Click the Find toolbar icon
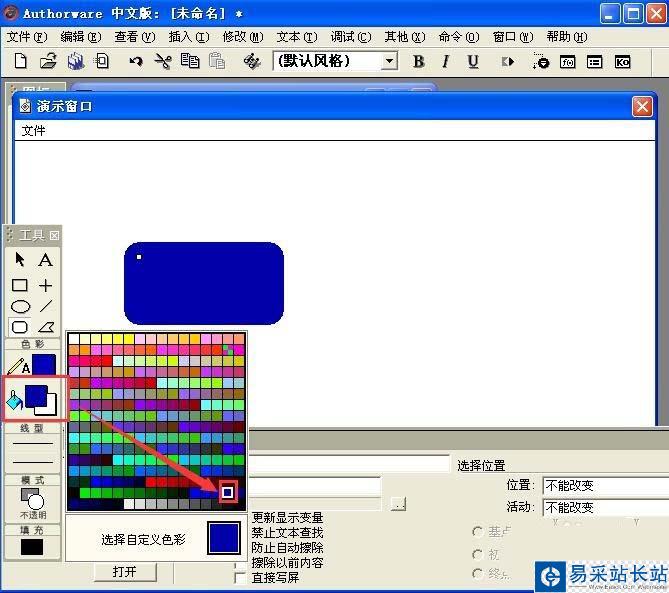This screenshot has height=593, width=669. (252, 61)
